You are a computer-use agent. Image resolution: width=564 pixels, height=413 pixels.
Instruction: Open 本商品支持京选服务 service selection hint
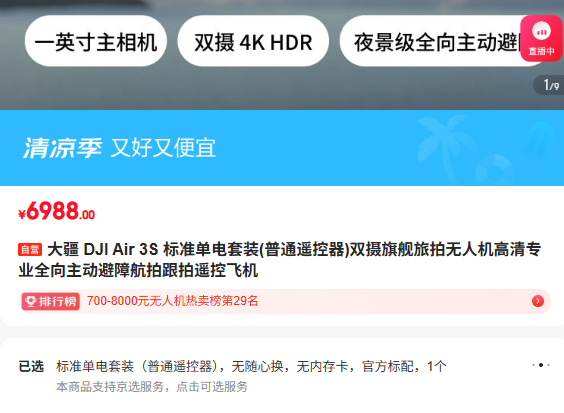coord(152,387)
